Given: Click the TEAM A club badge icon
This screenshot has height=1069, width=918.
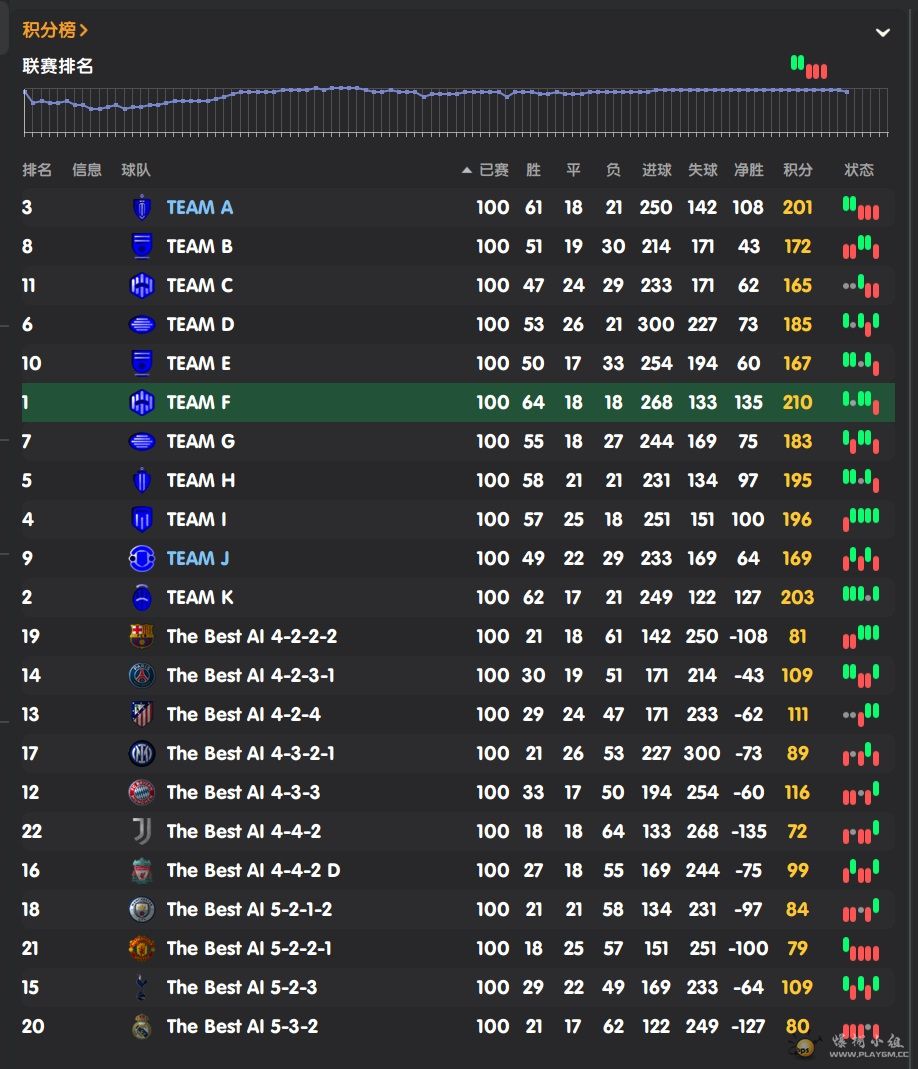Looking at the screenshot, I should point(142,207).
